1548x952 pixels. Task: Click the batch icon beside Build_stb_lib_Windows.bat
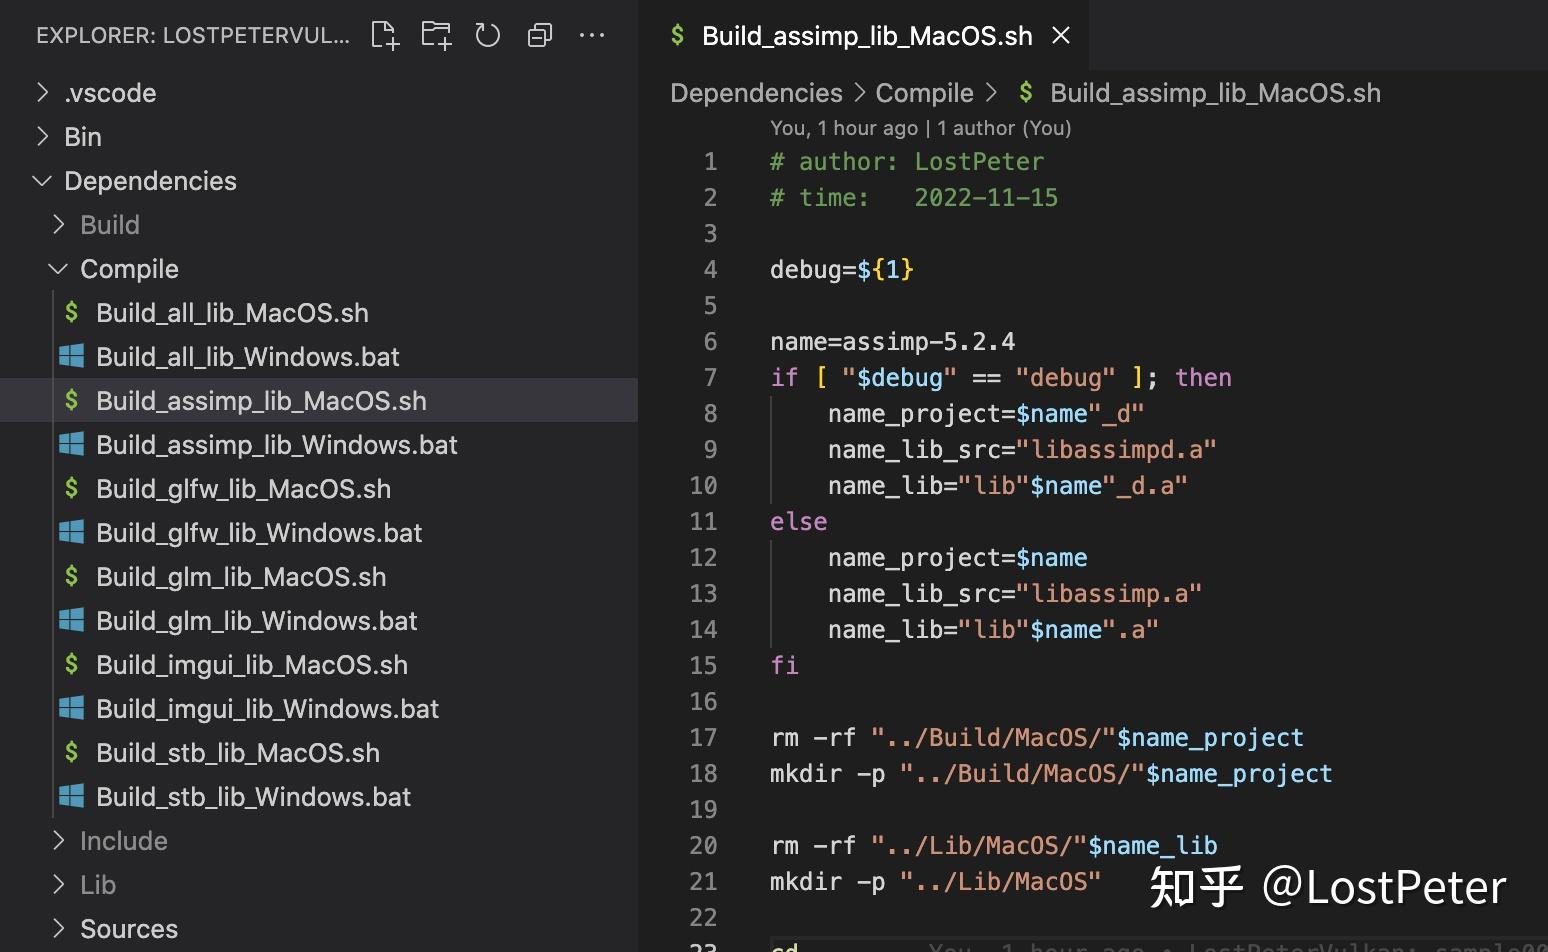coord(71,796)
